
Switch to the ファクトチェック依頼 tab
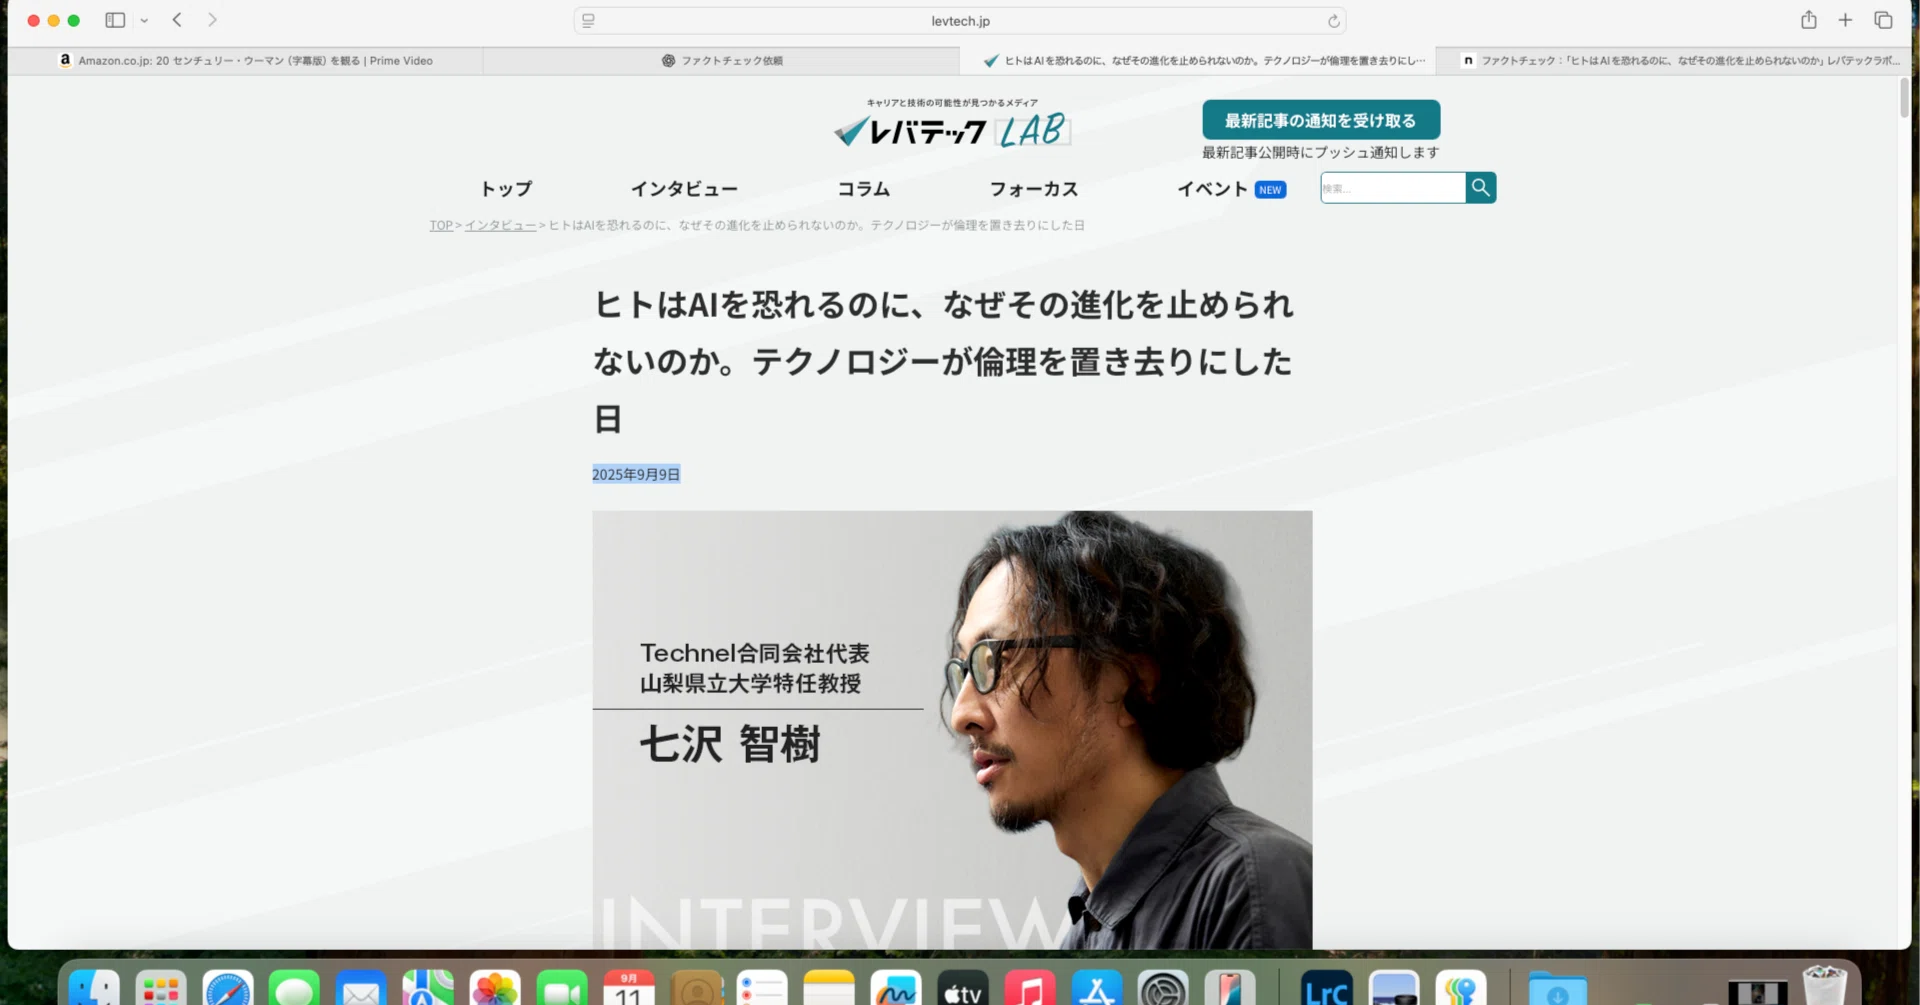click(x=721, y=61)
